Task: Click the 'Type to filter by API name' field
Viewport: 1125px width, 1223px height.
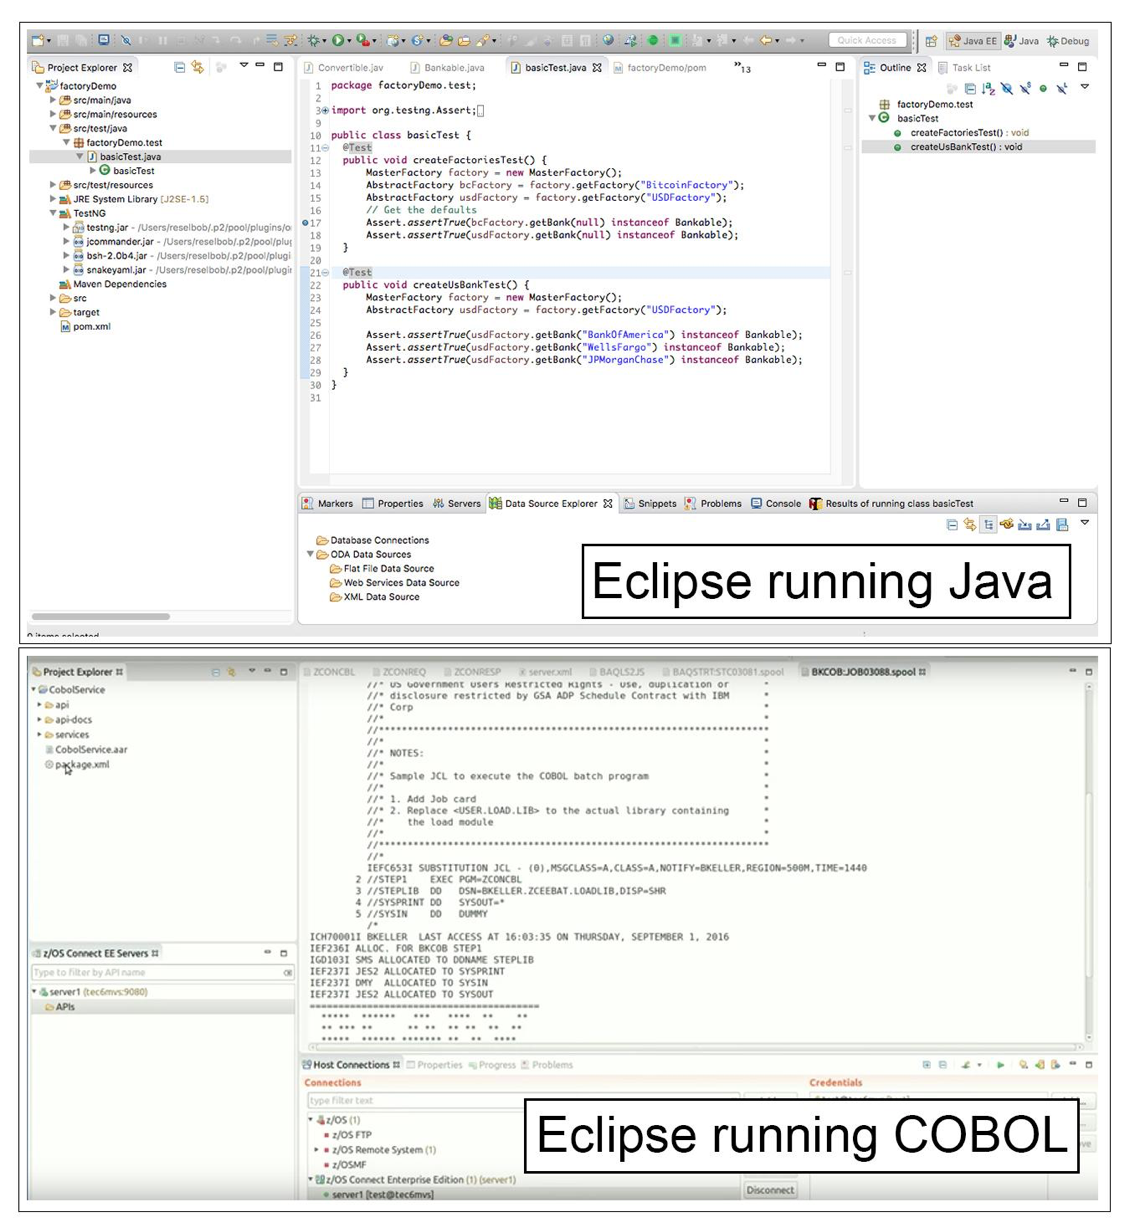Action: pos(163,972)
